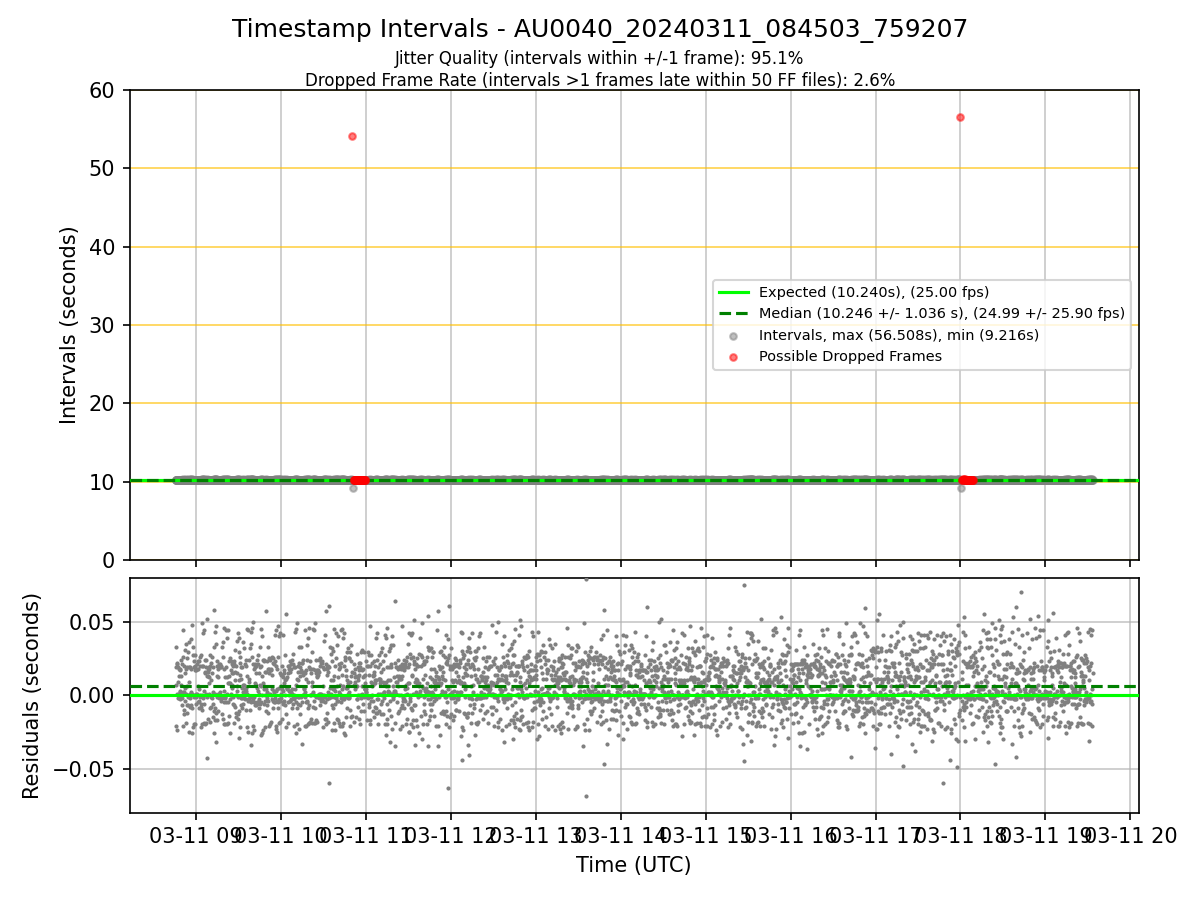1200x900 pixels.
Task: Click the x-axis tick label '03-11 09'
Action: point(196,837)
